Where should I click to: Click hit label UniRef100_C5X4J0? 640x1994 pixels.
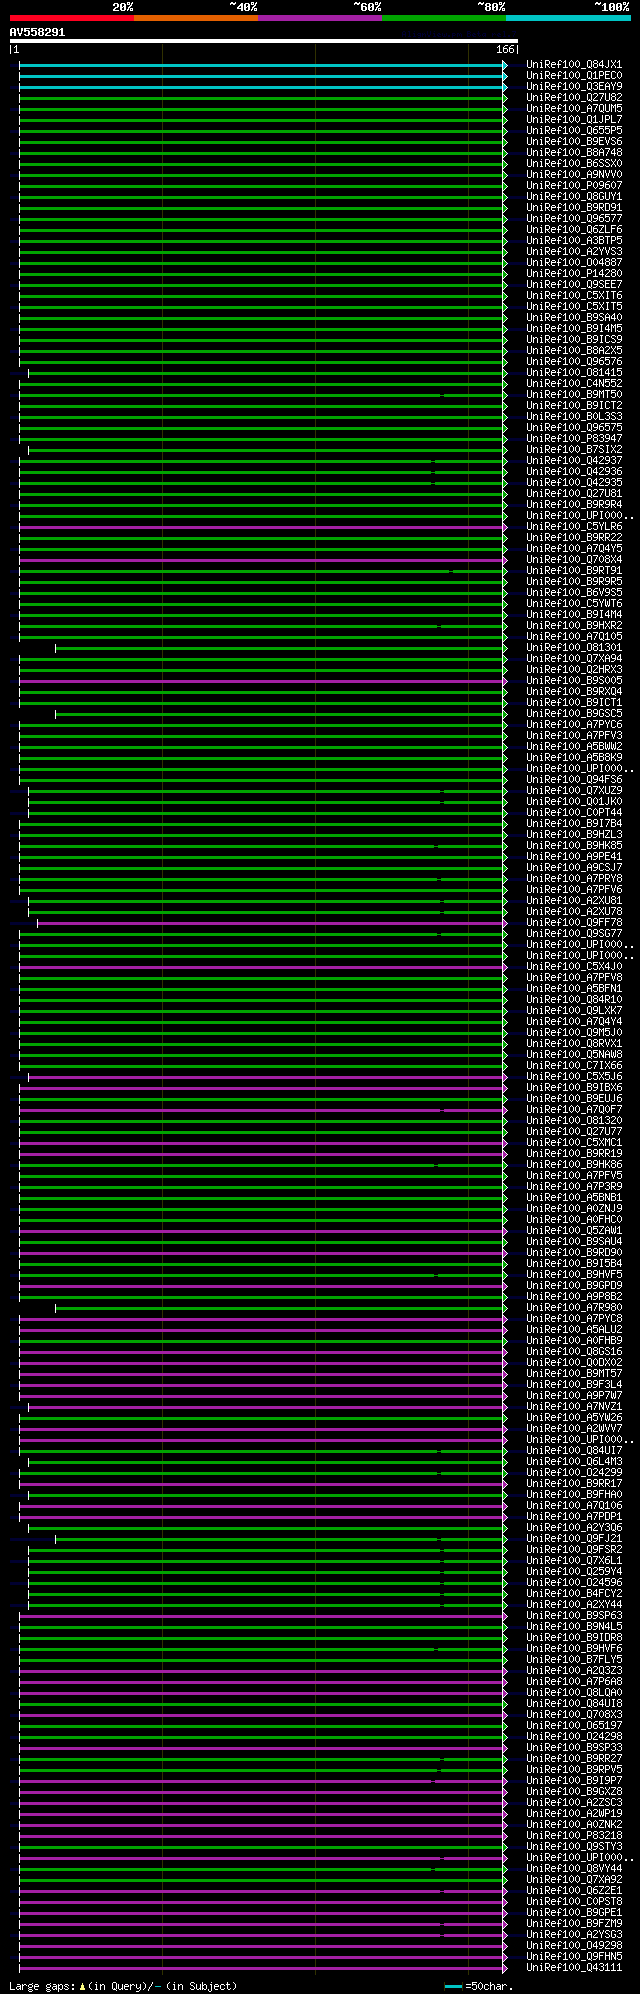click(574, 967)
